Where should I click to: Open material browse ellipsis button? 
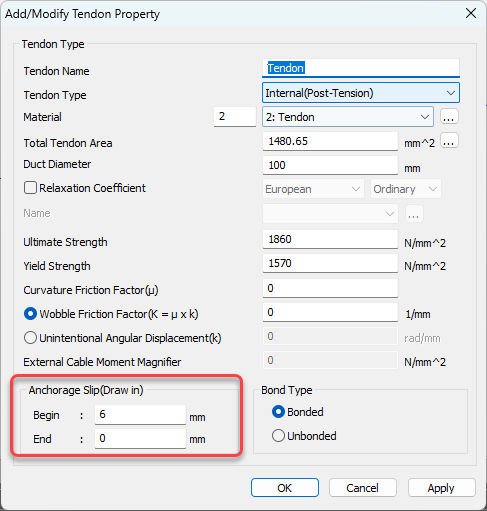pos(449,117)
